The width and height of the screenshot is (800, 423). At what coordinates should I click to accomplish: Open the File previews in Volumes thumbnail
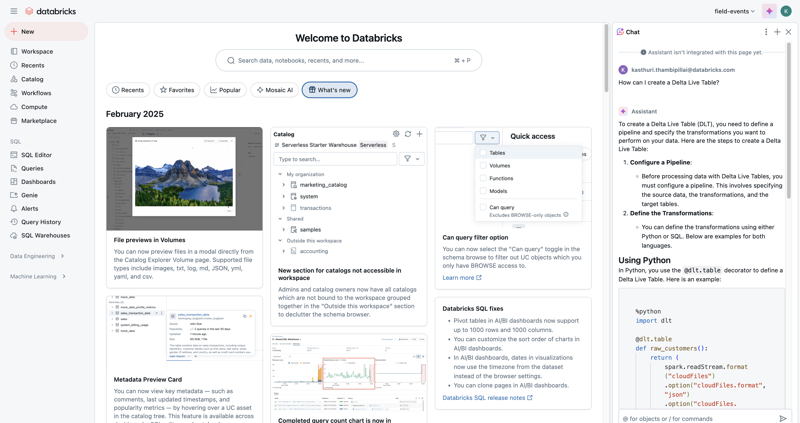(184, 179)
